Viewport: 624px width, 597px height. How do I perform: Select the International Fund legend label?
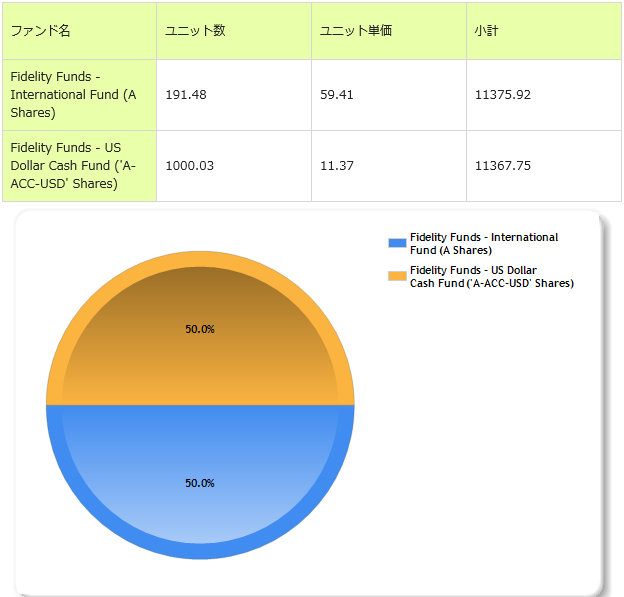click(484, 243)
